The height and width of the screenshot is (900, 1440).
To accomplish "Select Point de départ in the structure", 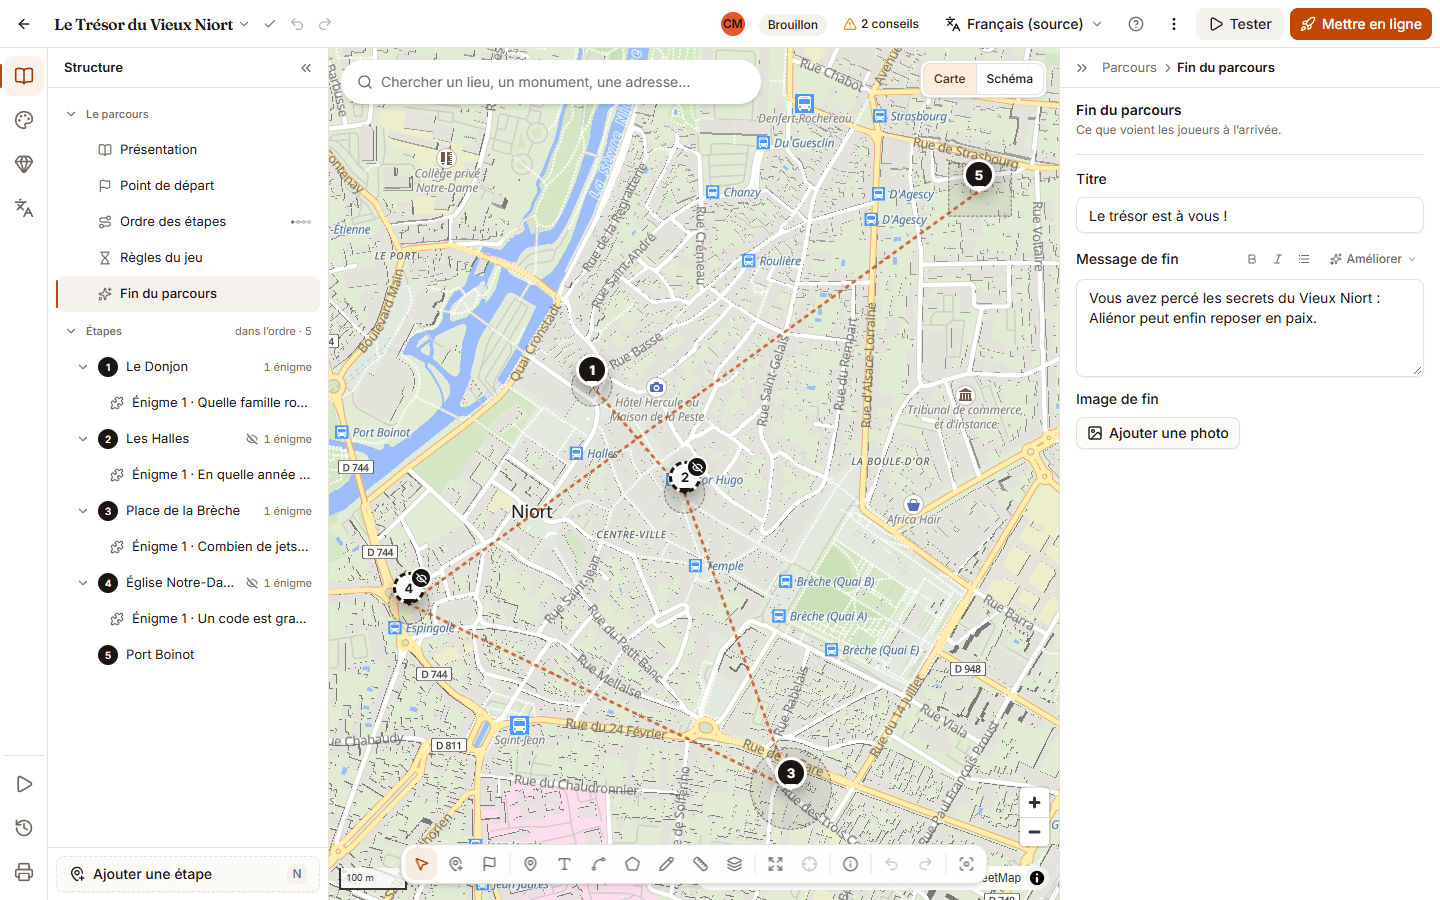I will click(x=188, y=186).
